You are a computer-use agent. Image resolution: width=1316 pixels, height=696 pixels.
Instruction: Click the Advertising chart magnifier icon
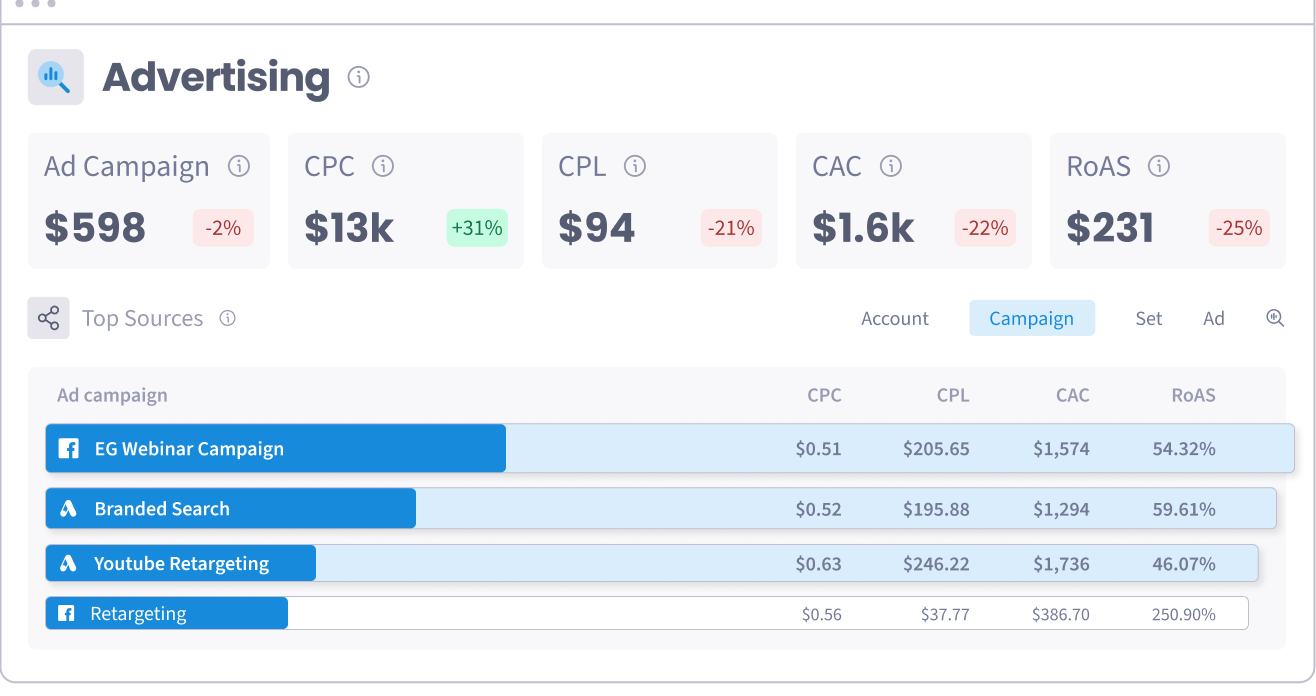(55, 77)
